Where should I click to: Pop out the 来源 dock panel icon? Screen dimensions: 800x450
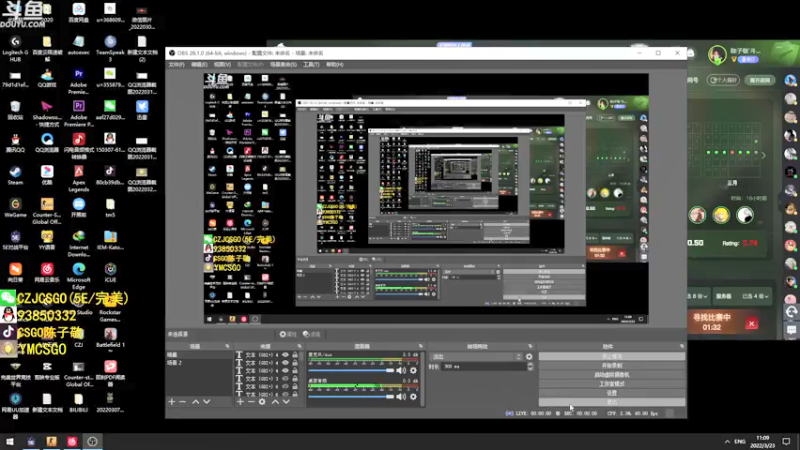tap(299, 346)
